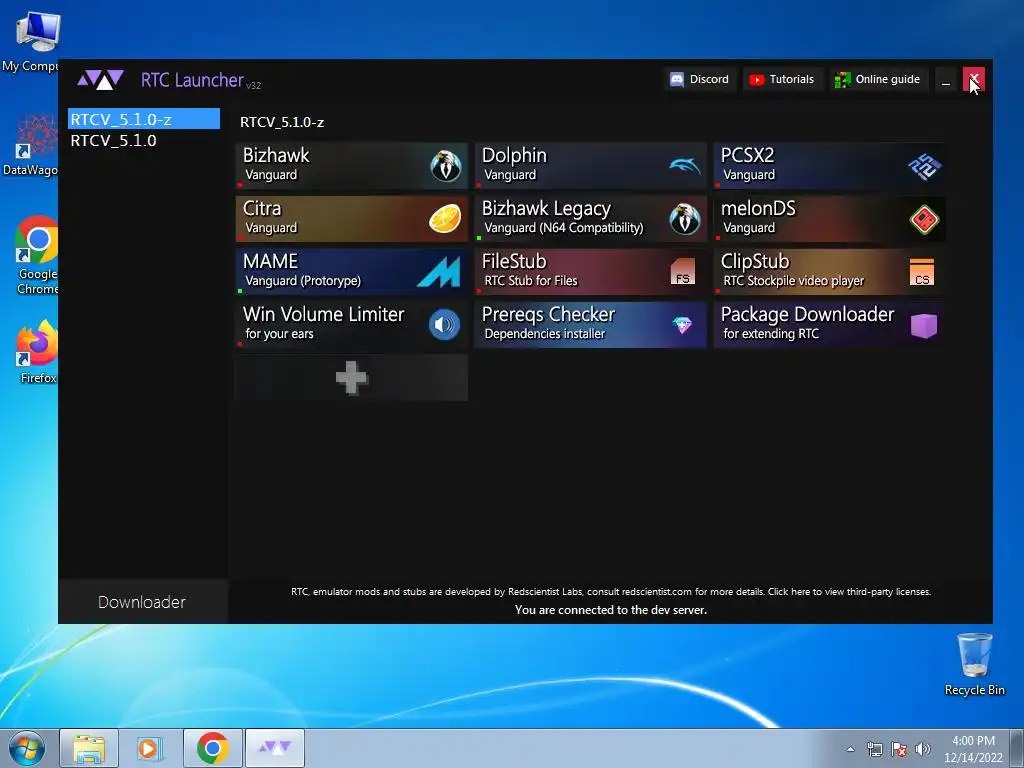The image size is (1024, 768).
Task: Click the ClipStub CS icon
Action: click(922, 272)
